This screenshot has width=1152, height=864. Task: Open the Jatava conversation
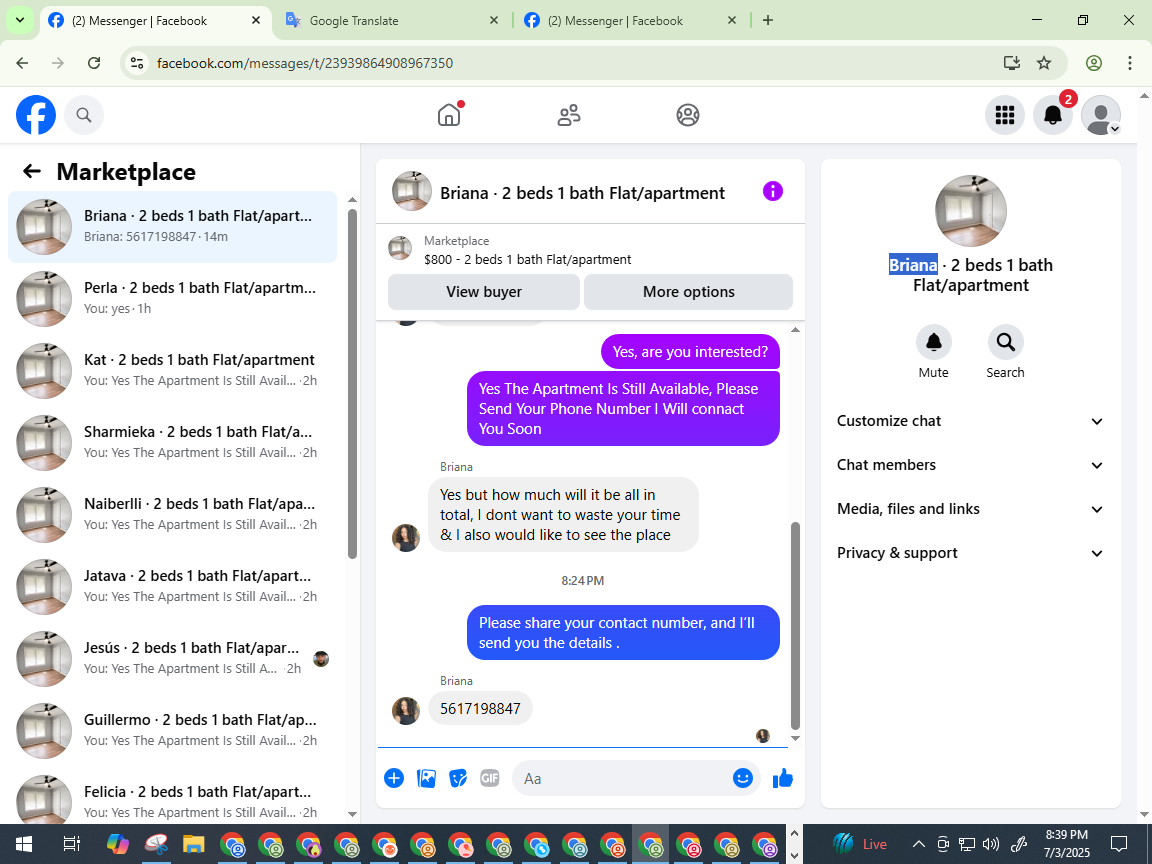pyautogui.click(x=172, y=586)
